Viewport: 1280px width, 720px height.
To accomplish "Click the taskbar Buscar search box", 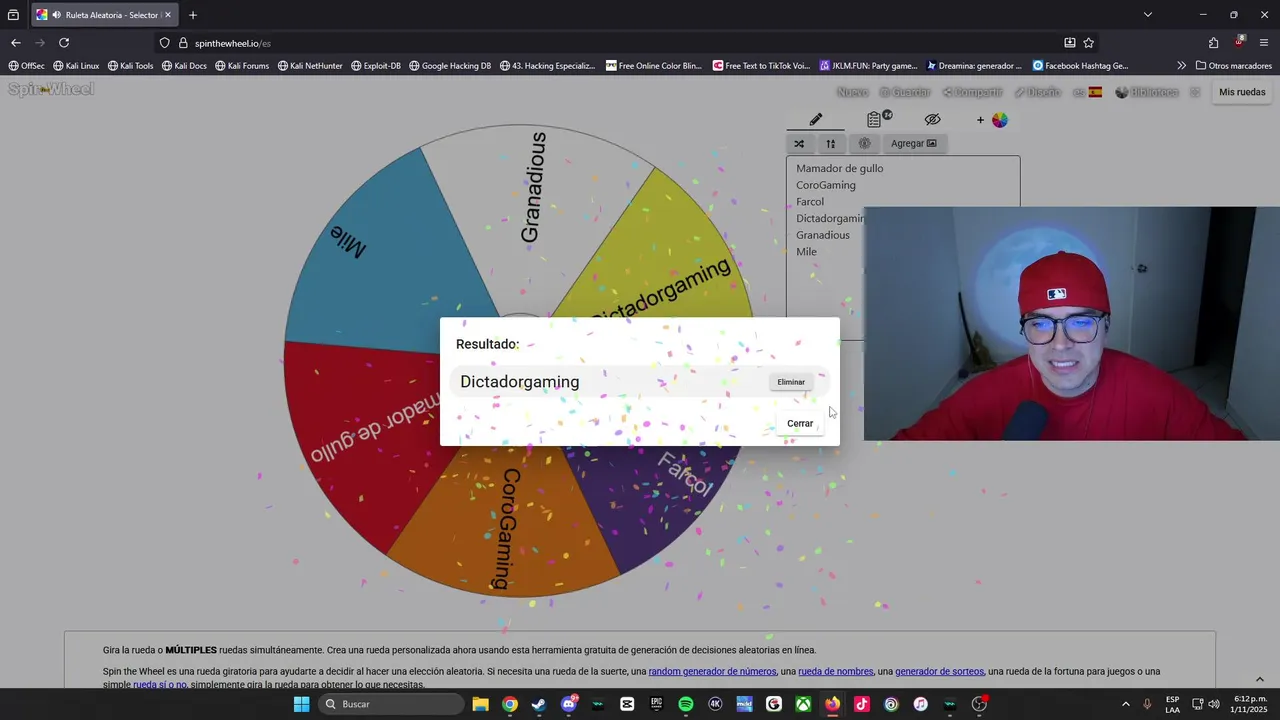I will (x=392, y=704).
